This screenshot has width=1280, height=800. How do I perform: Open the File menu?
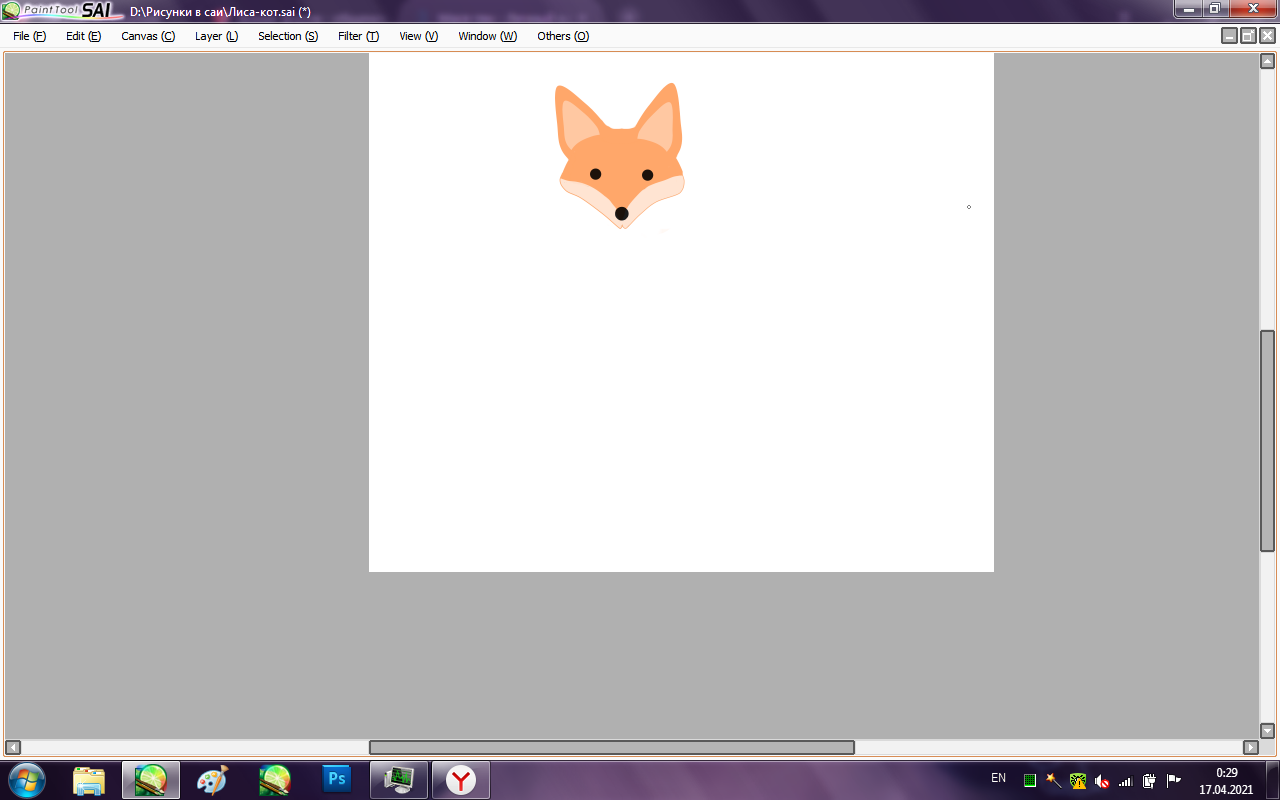click(29, 36)
